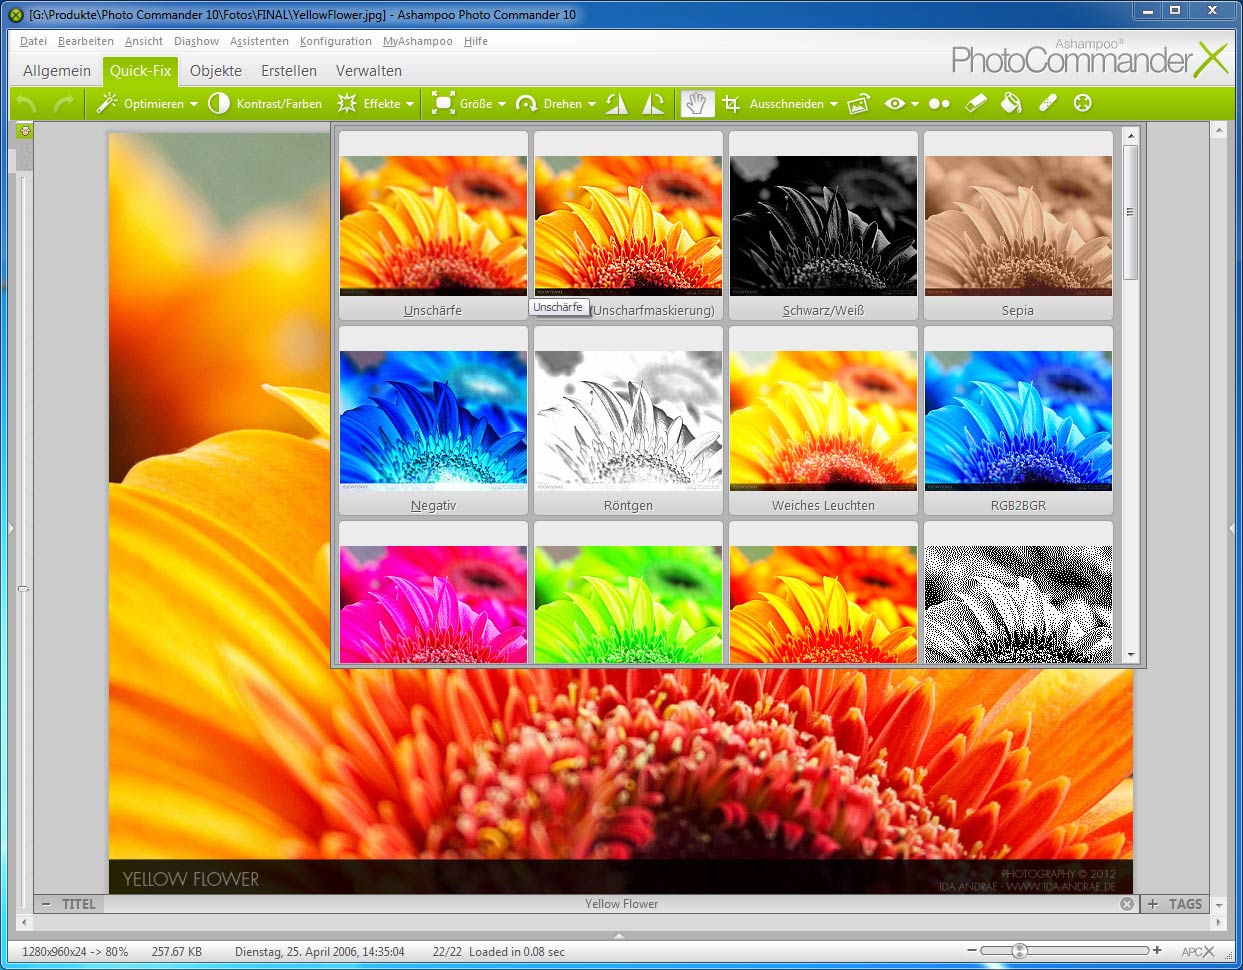The height and width of the screenshot is (970, 1243).
Task: Open the Konfiguration menu
Action: click(x=335, y=41)
